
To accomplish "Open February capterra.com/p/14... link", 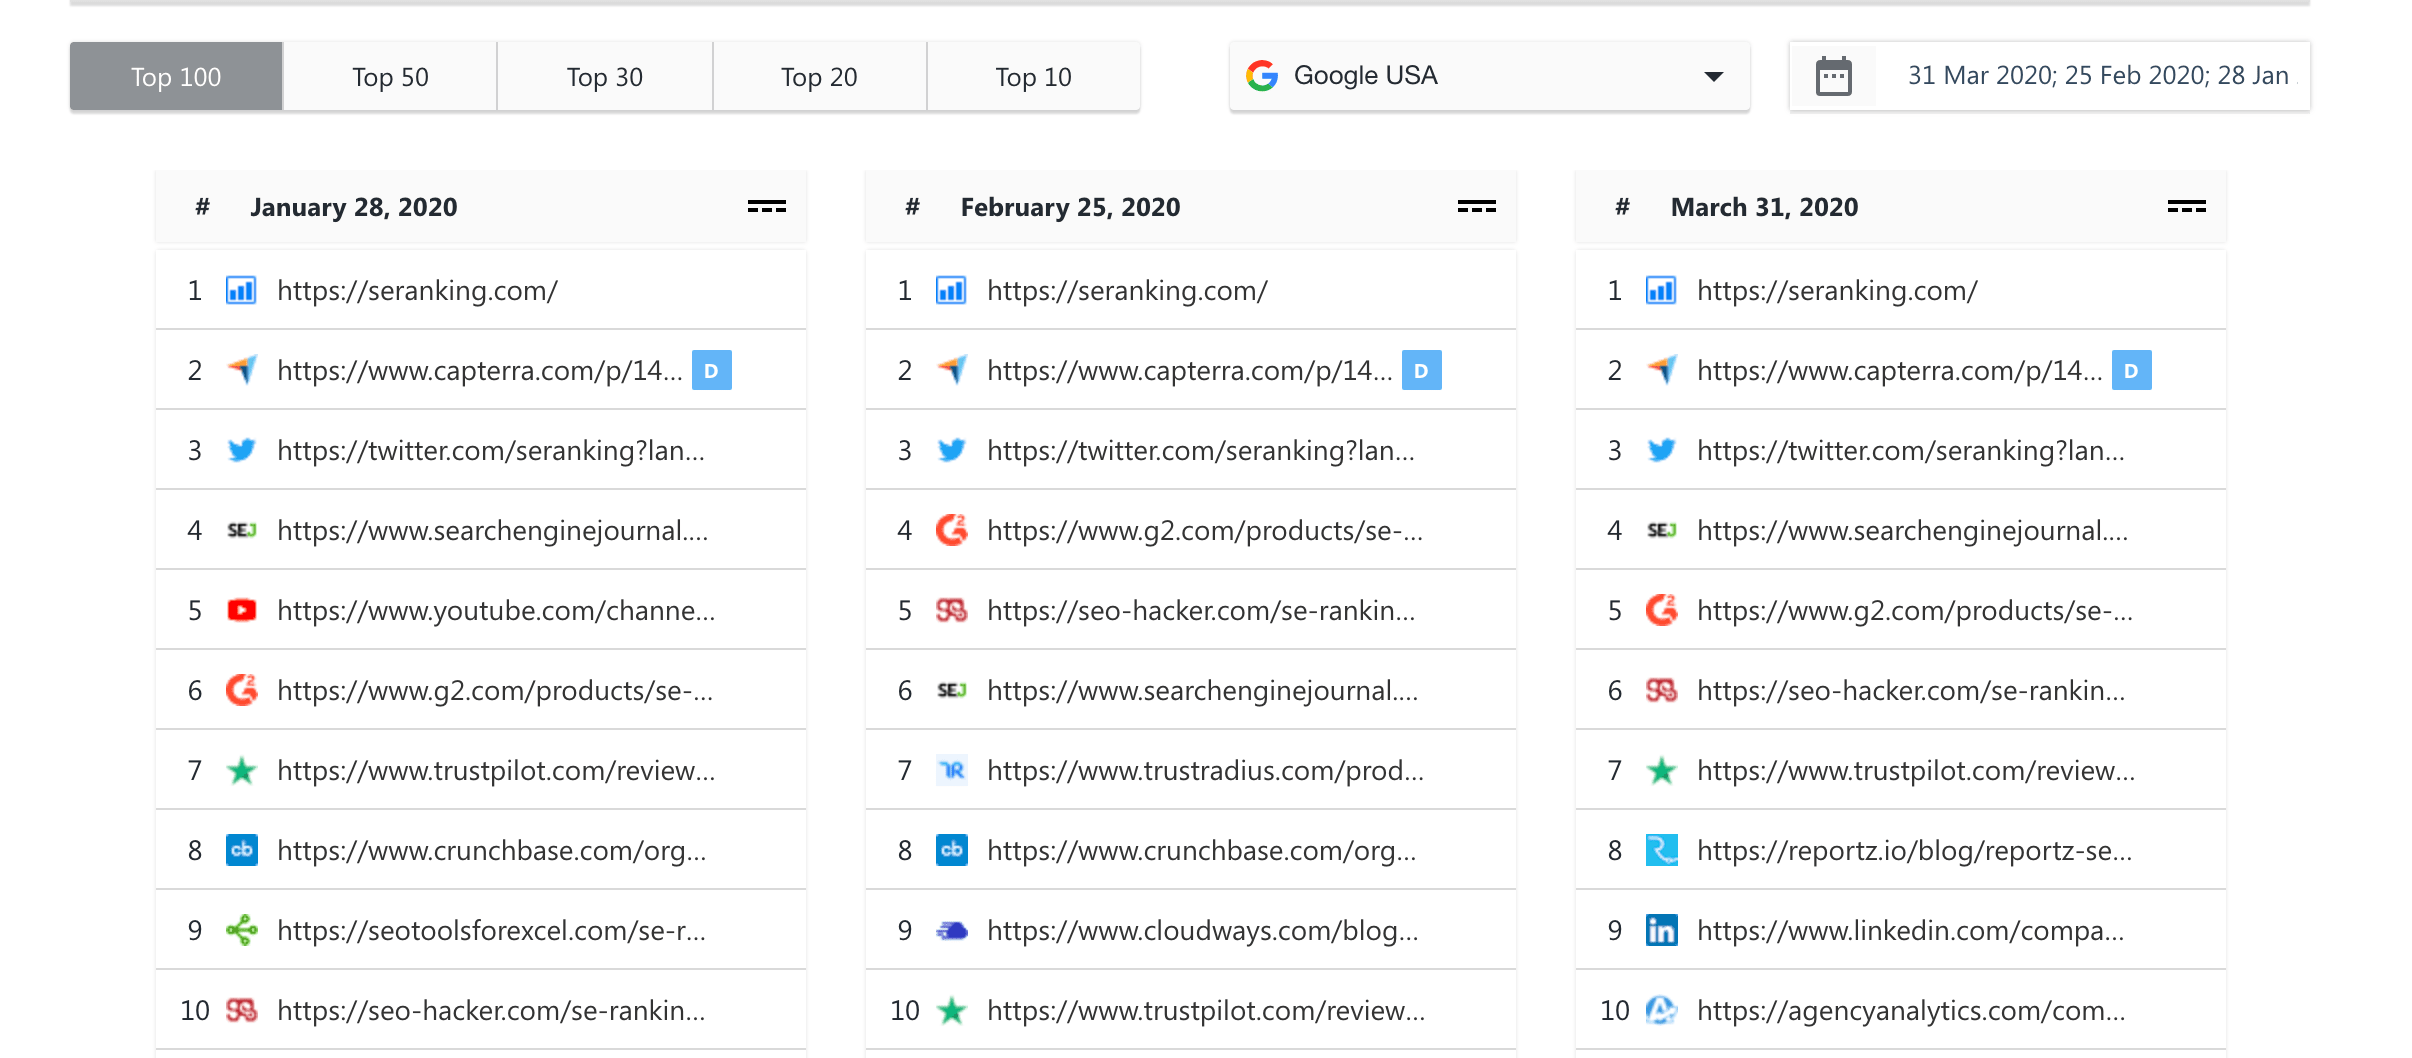I will pos(1189,370).
